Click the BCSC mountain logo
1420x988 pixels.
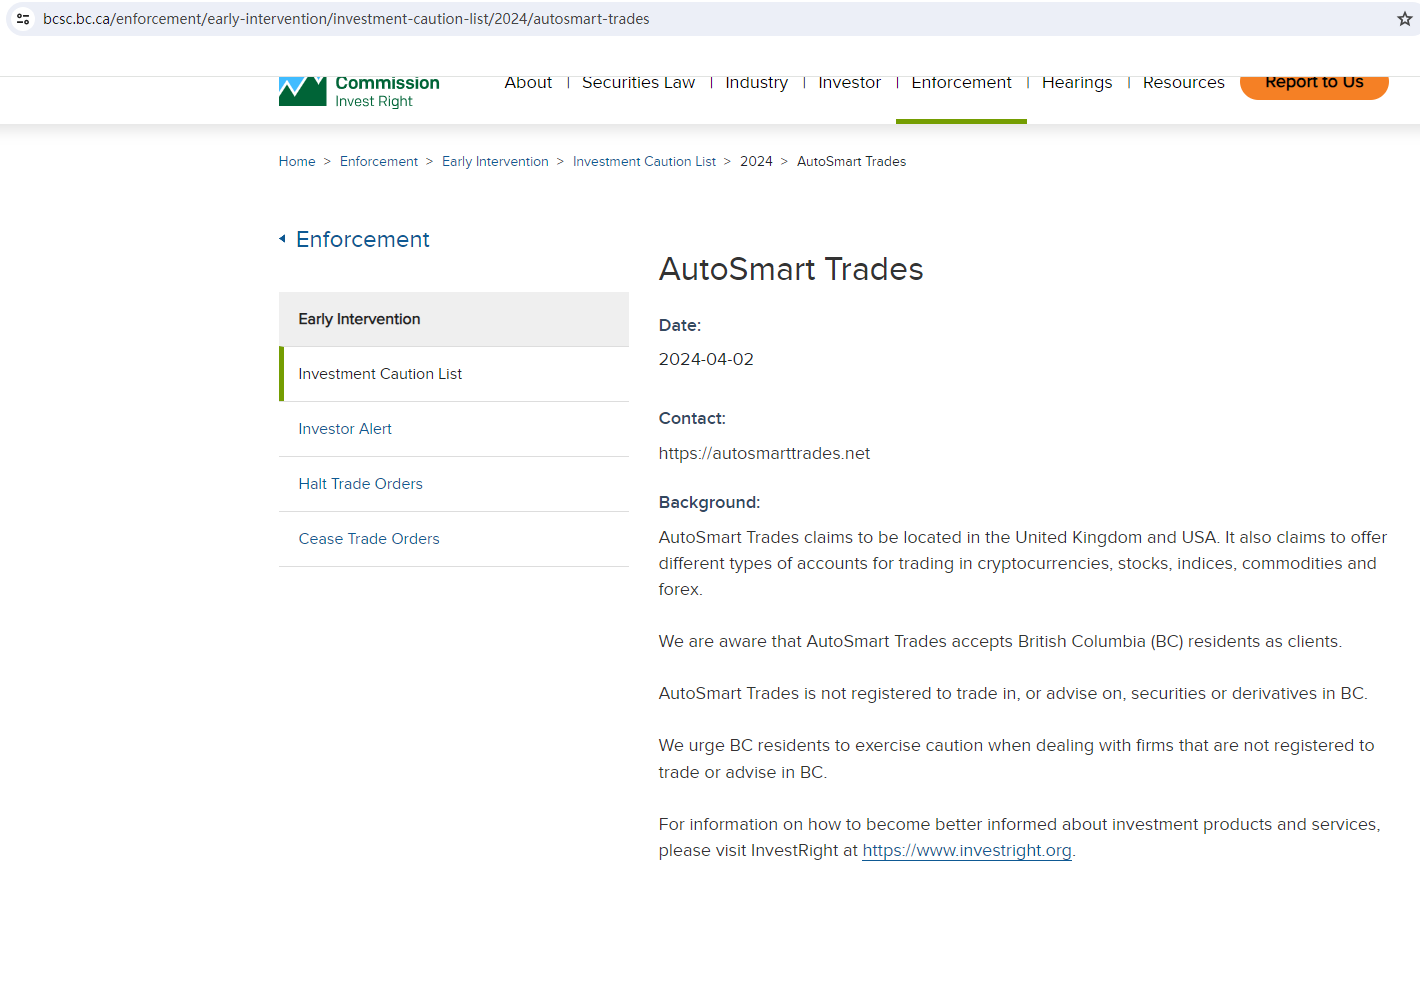(302, 91)
